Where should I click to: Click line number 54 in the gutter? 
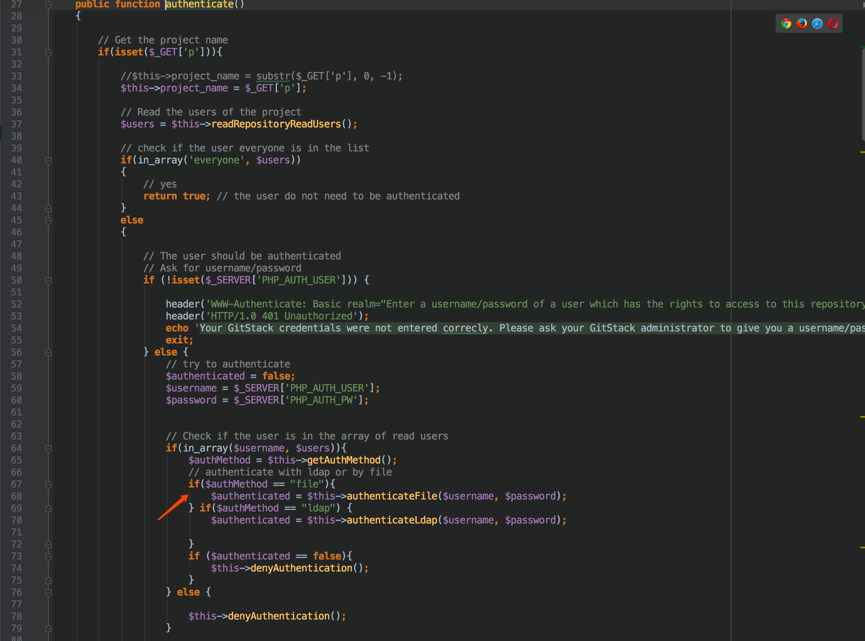click(16, 328)
